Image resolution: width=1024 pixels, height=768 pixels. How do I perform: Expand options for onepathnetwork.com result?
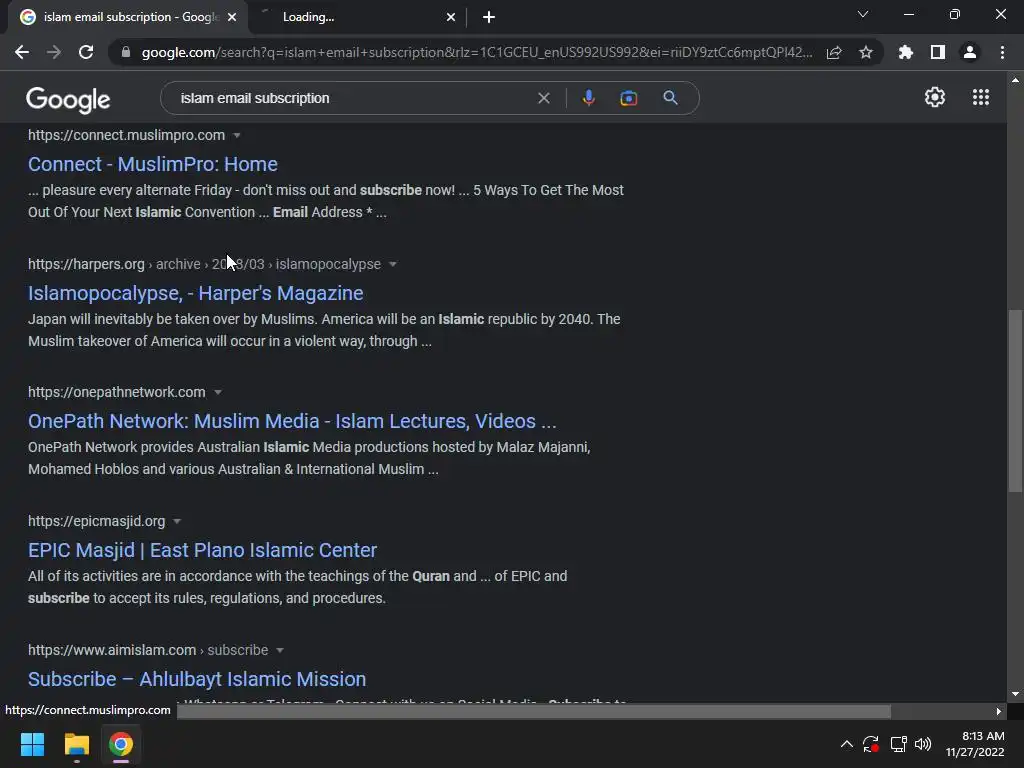(x=218, y=392)
